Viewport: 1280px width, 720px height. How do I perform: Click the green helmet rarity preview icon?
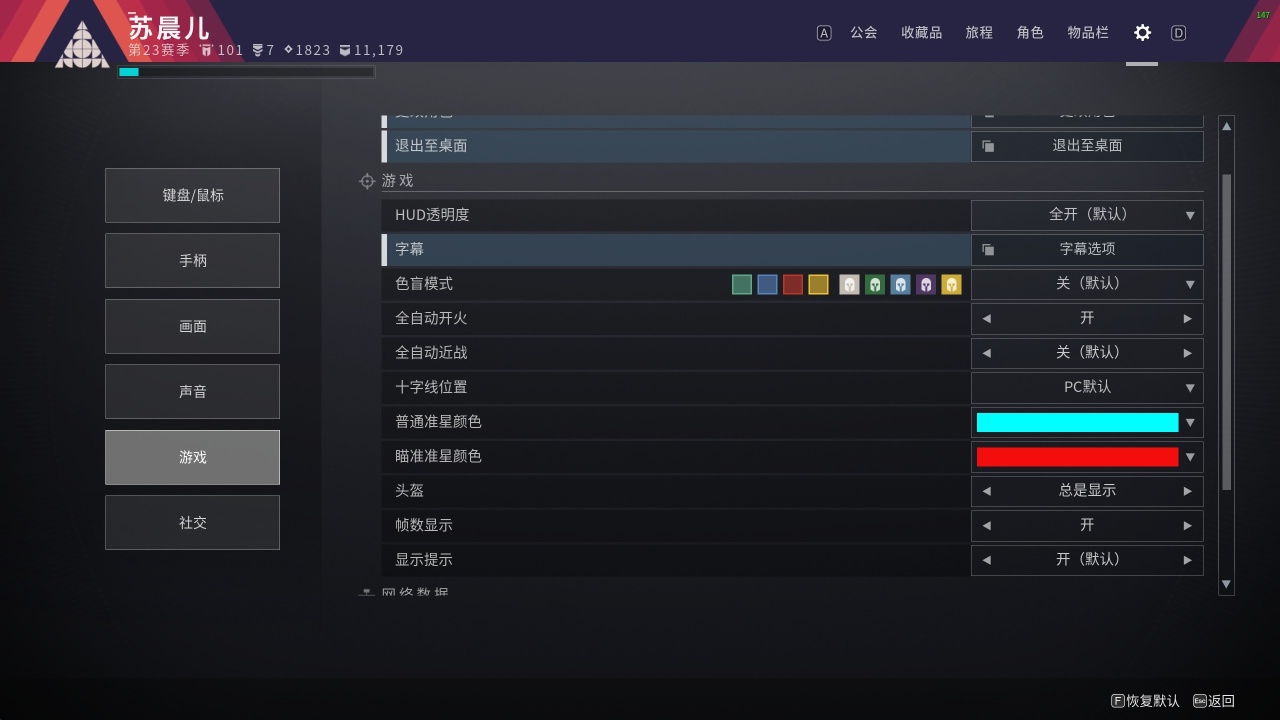point(875,284)
